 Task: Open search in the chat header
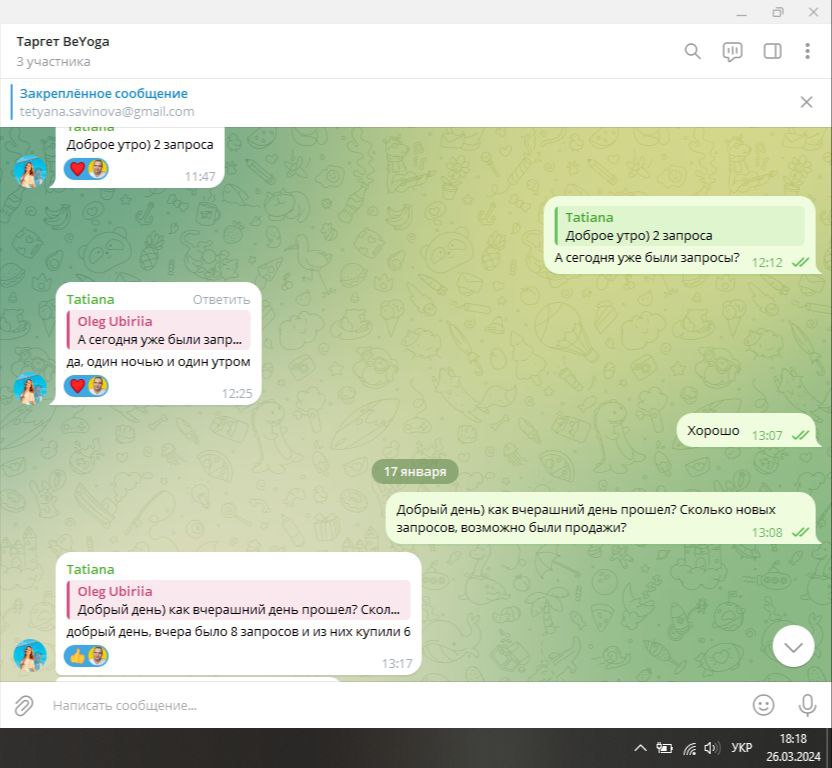pos(692,51)
